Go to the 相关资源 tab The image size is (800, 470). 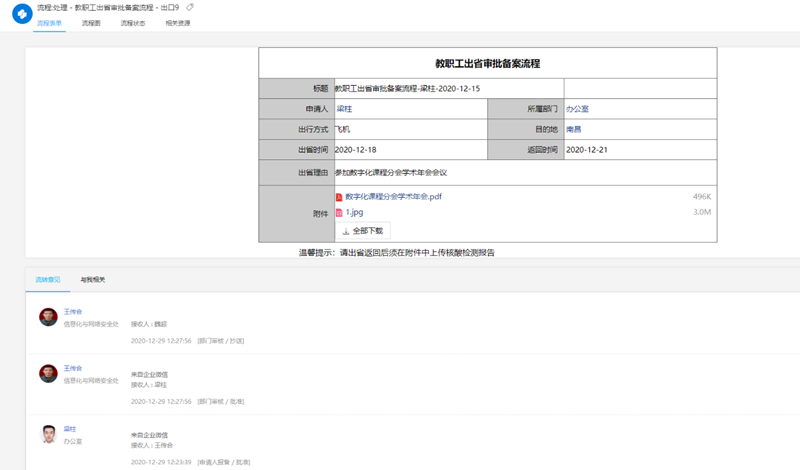pos(177,23)
